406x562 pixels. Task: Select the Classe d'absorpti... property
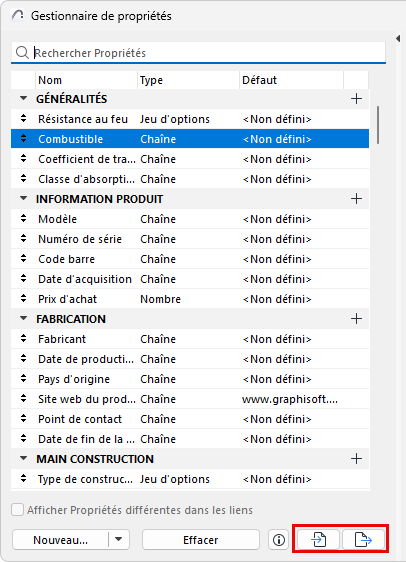[x=190, y=179]
